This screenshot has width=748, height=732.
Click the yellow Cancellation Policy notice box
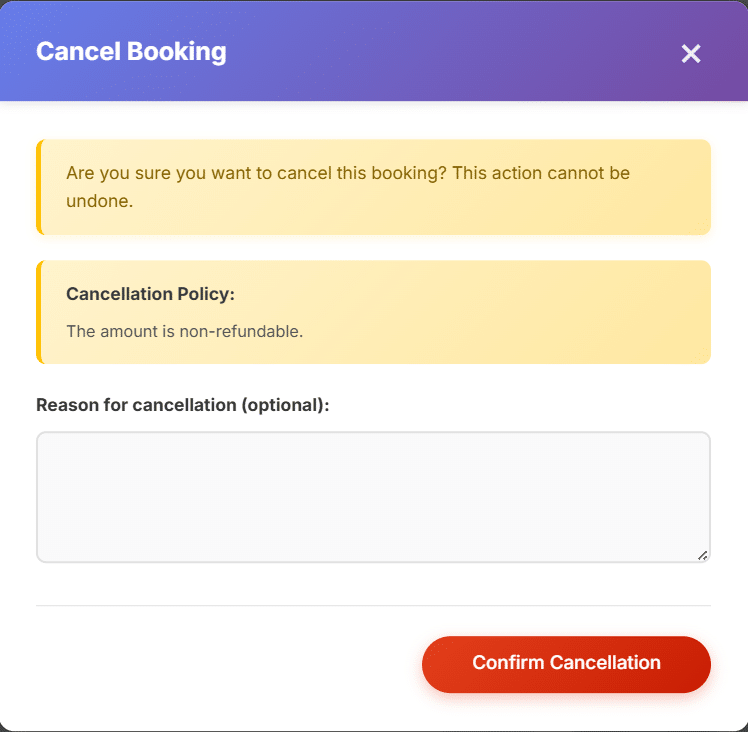pyautogui.click(x=374, y=312)
